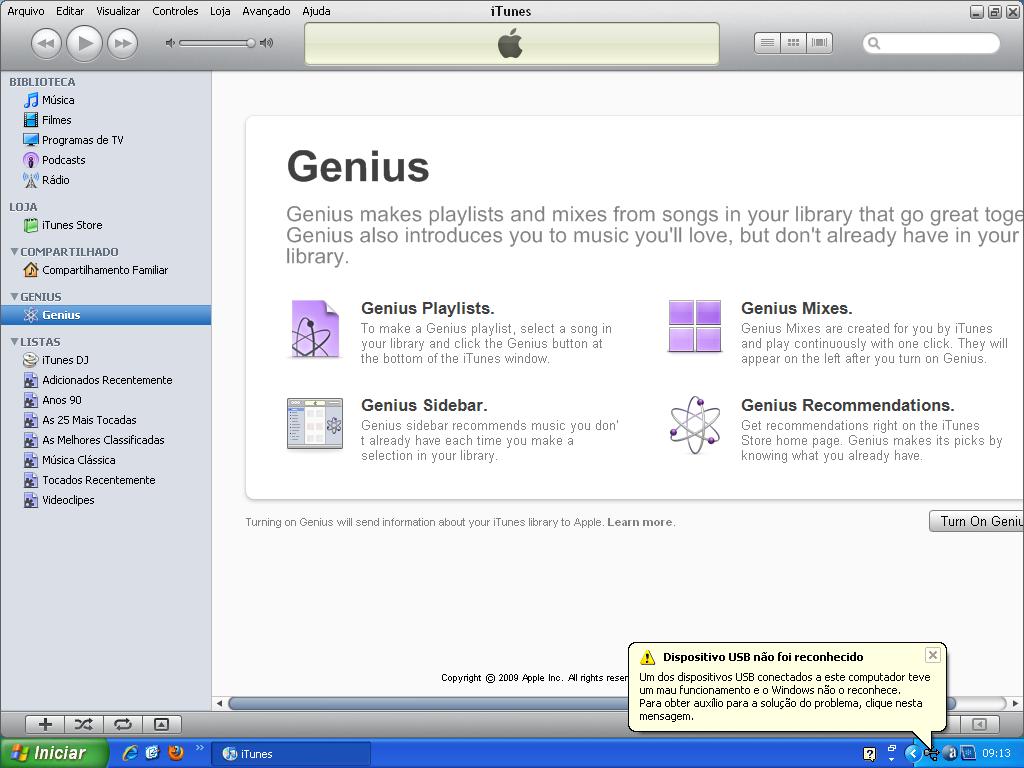Click the USB device tray icon
This screenshot has width=1024, height=768.
(x=931, y=754)
